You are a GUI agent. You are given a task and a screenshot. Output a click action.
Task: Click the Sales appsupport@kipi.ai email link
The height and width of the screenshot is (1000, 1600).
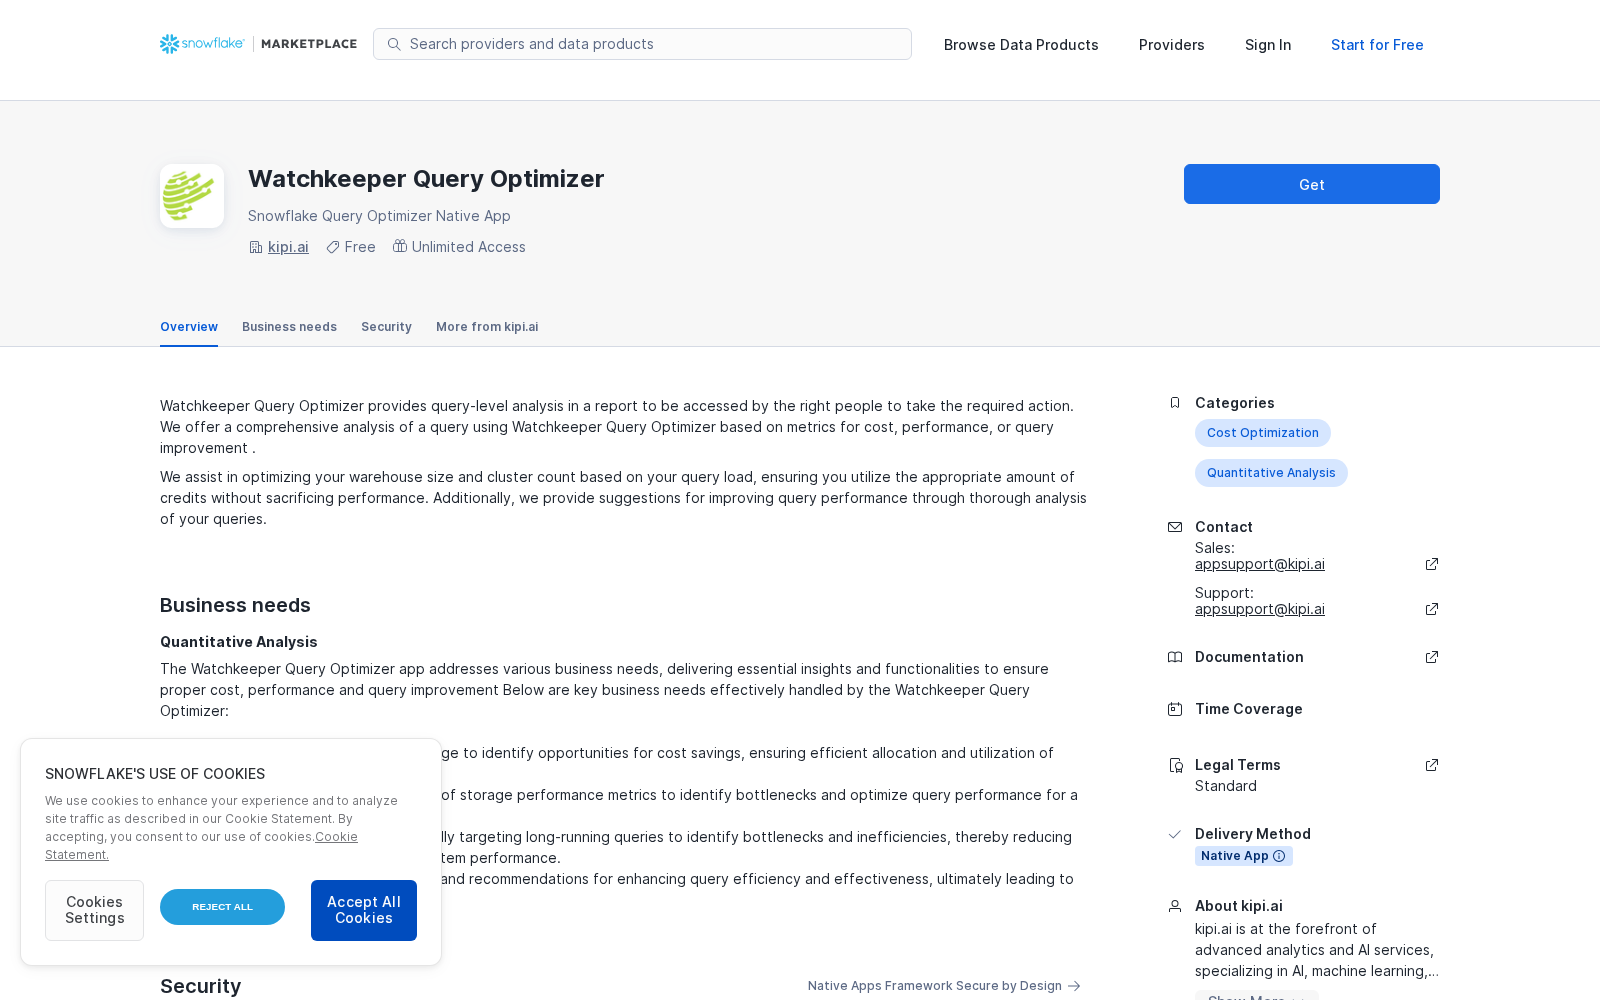point(1260,564)
